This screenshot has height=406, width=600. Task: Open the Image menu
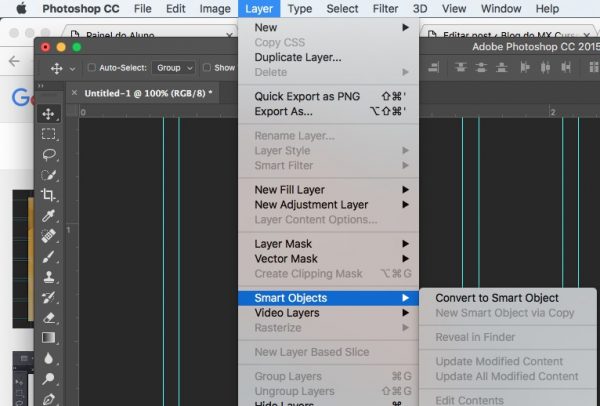215,8
